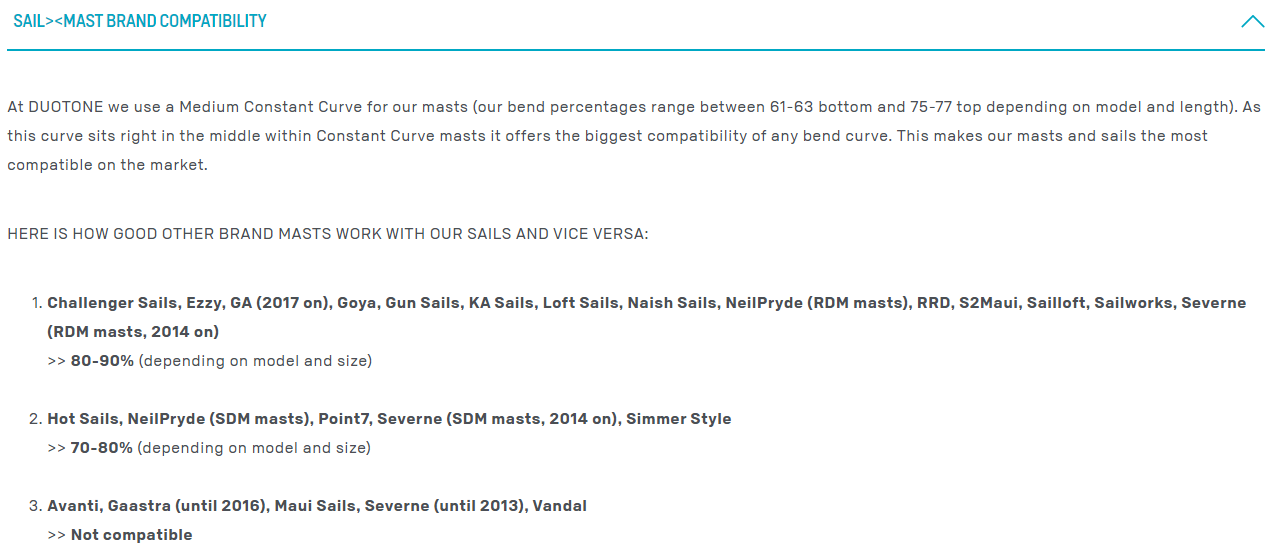Screen dimensions: 1287x560
Task: Click "compatible on the market." sentence ending
Action: point(107,165)
